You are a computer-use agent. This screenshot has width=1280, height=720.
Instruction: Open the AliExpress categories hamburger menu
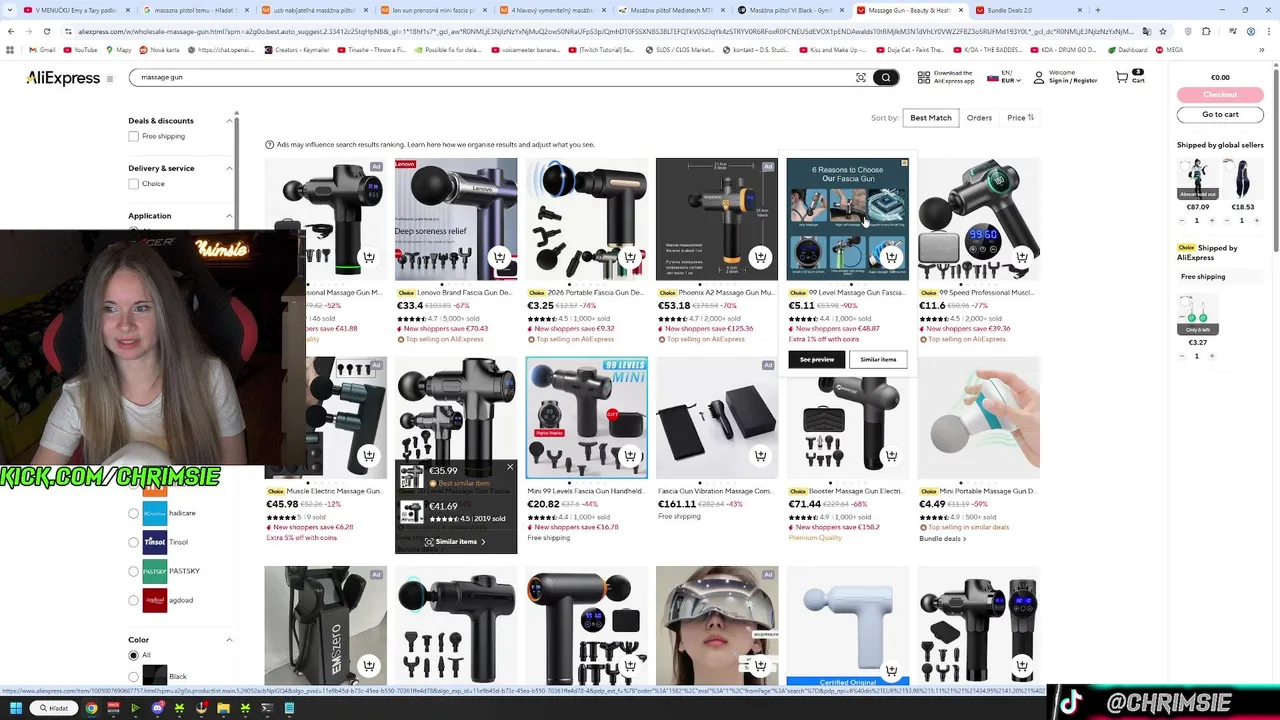pos(110,78)
